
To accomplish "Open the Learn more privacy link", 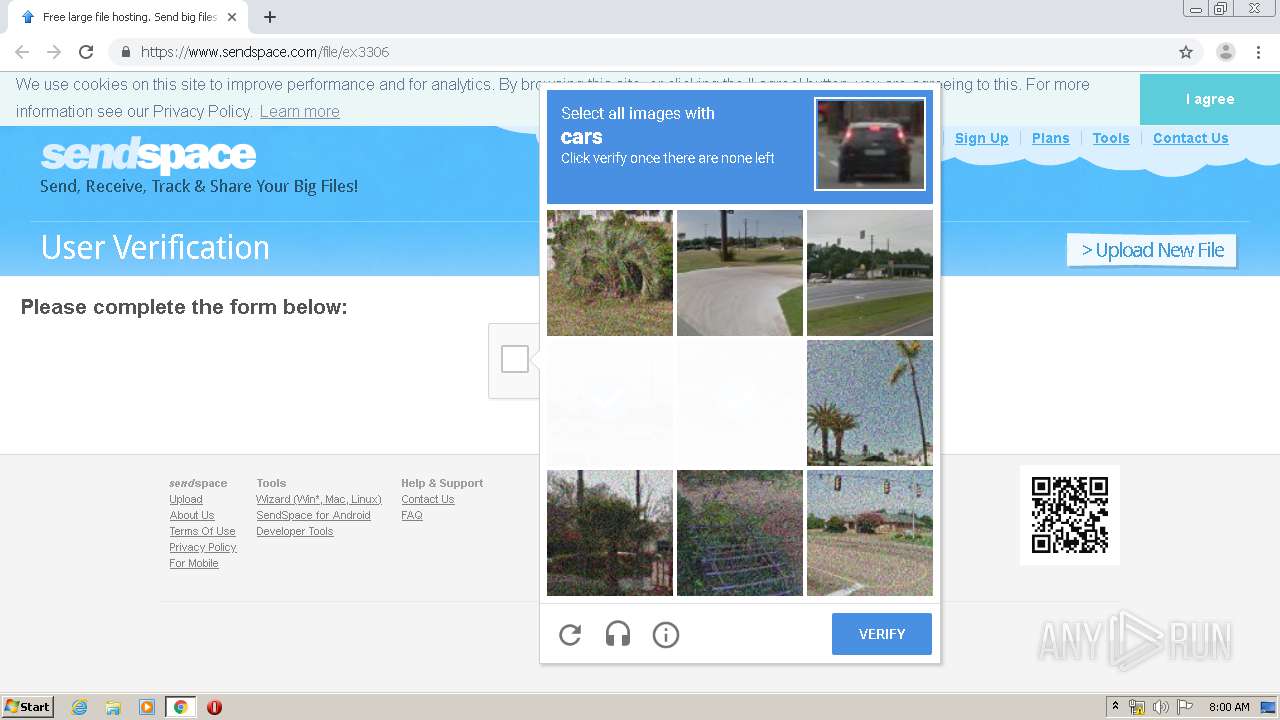I will (x=300, y=111).
